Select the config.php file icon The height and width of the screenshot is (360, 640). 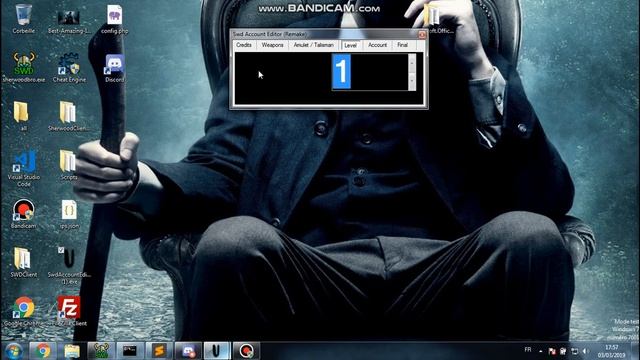[115, 19]
